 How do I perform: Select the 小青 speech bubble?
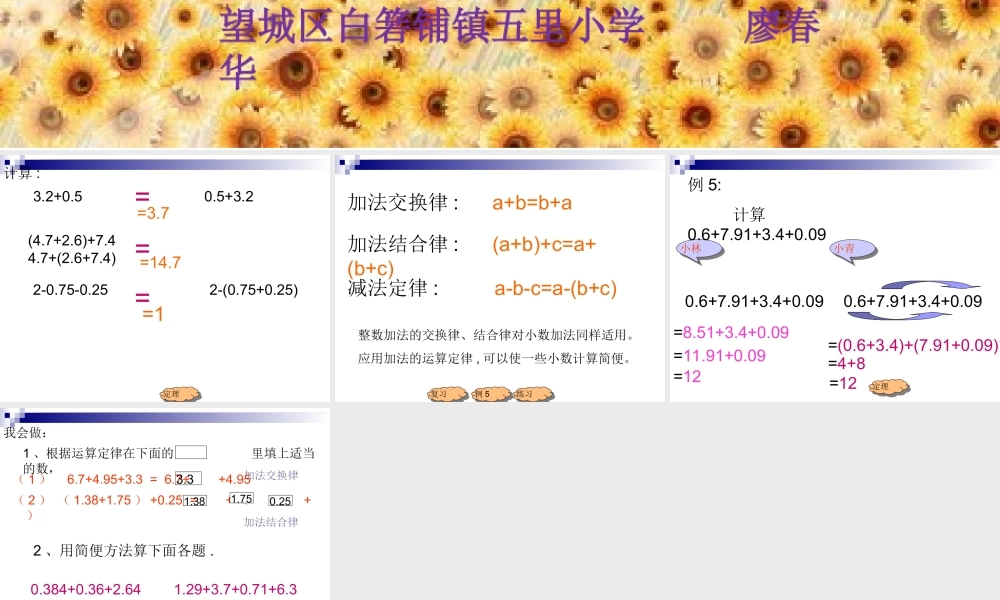[x=853, y=249]
